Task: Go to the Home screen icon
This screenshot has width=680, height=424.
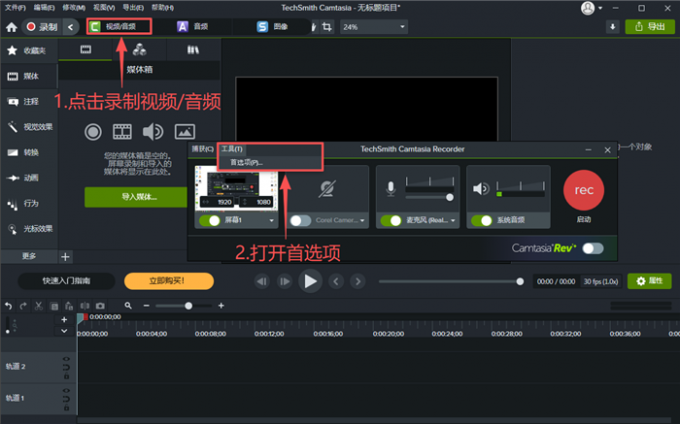Action: [12, 27]
